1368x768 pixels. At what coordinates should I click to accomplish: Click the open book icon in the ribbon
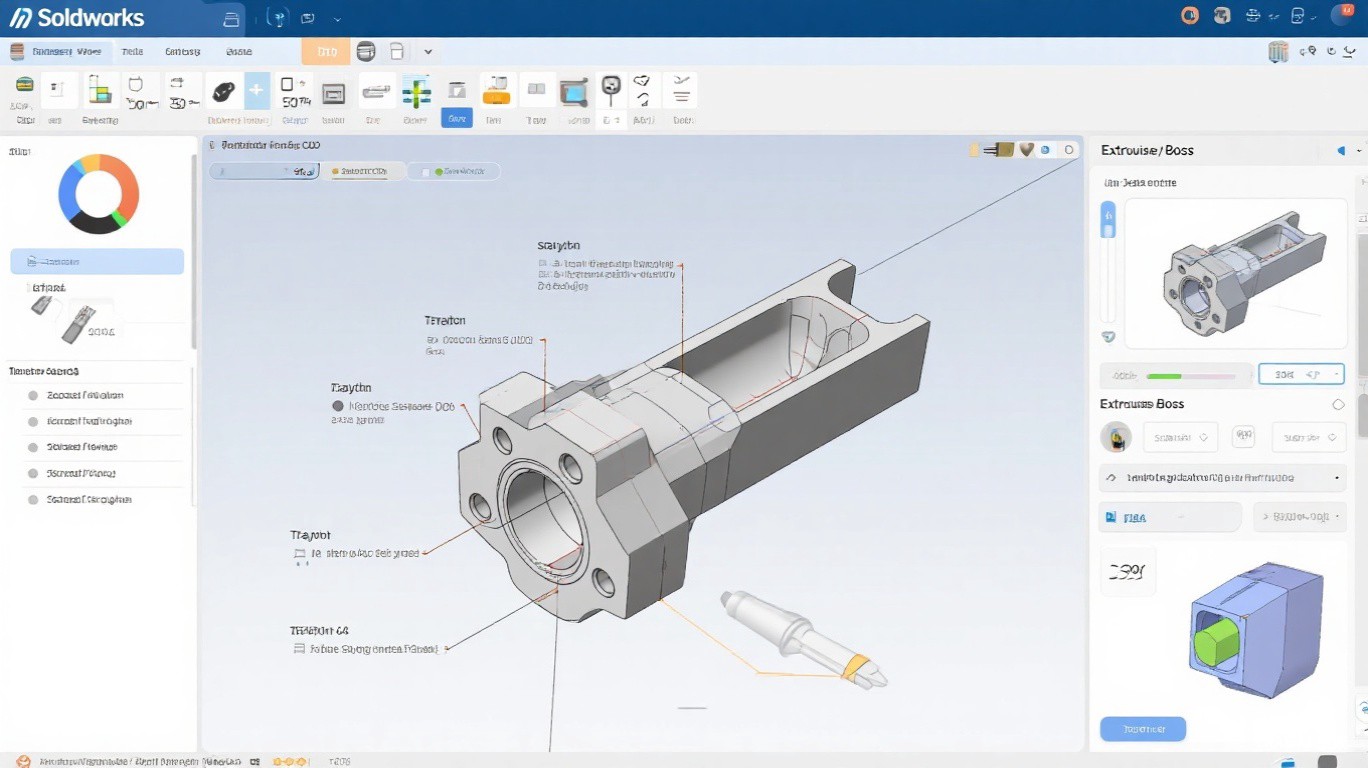pyautogui.click(x=537, y=91)
